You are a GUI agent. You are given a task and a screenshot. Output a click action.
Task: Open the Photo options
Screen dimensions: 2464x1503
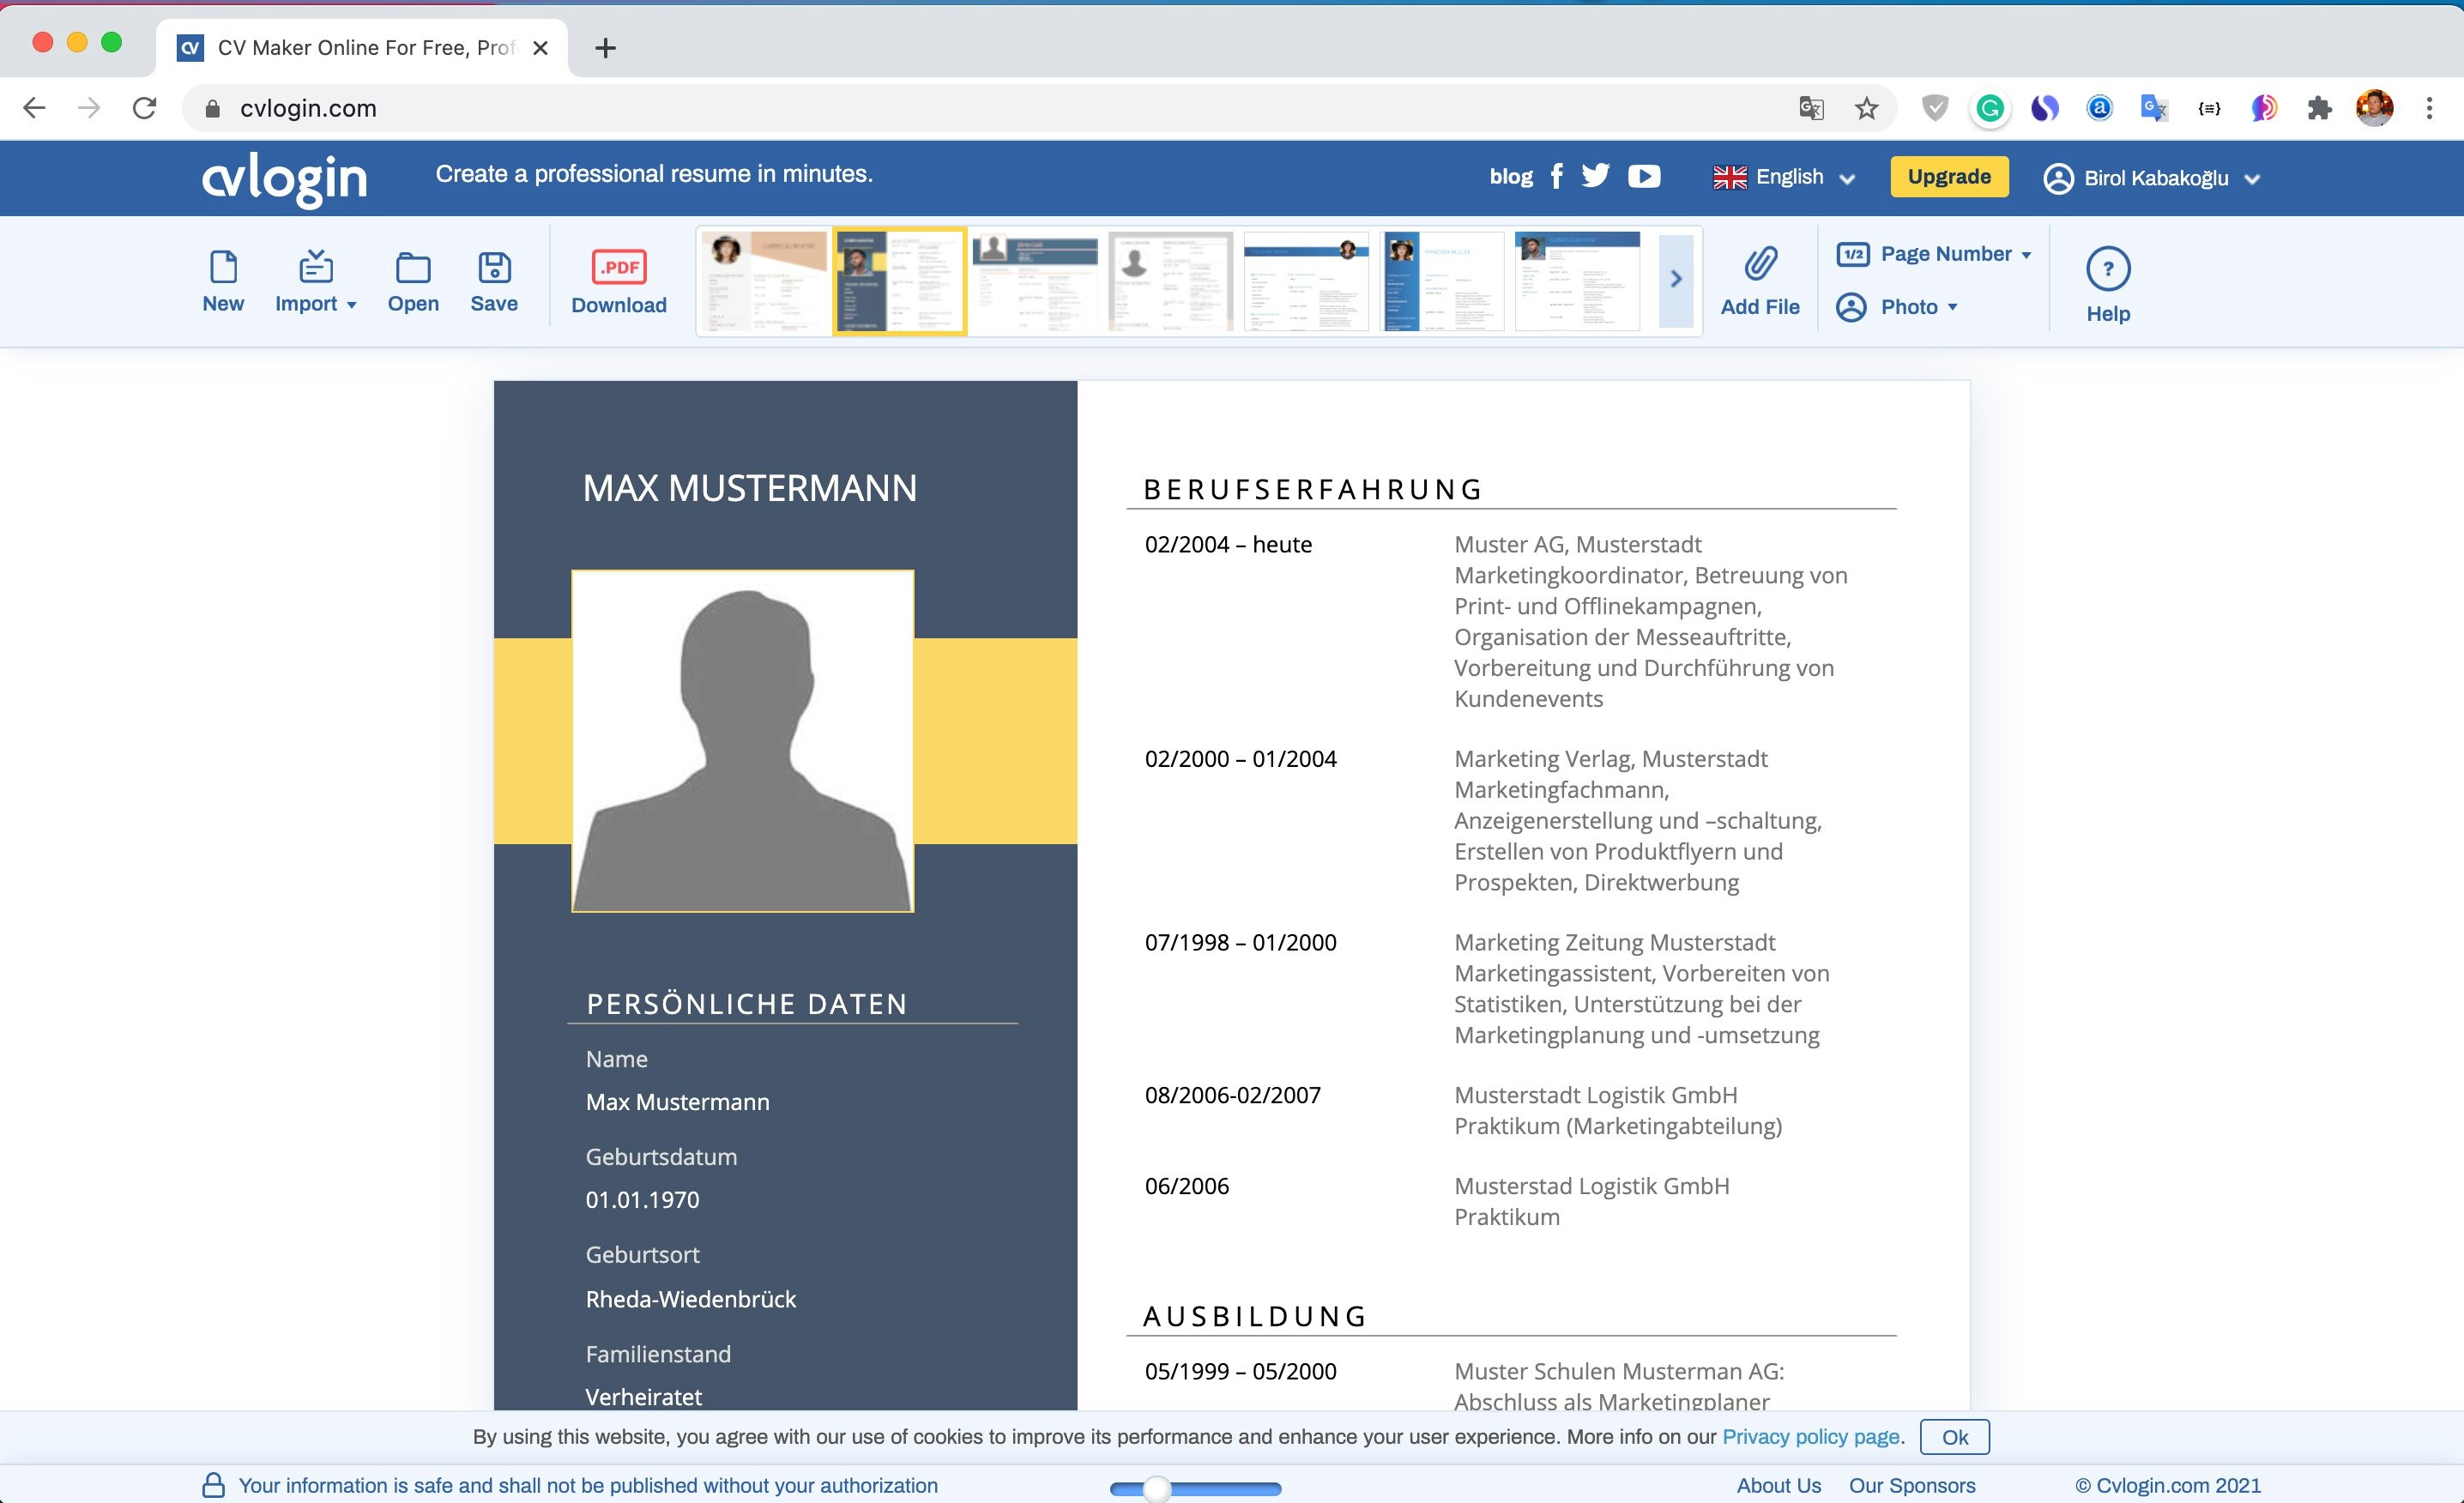[x=1899, y=307]
